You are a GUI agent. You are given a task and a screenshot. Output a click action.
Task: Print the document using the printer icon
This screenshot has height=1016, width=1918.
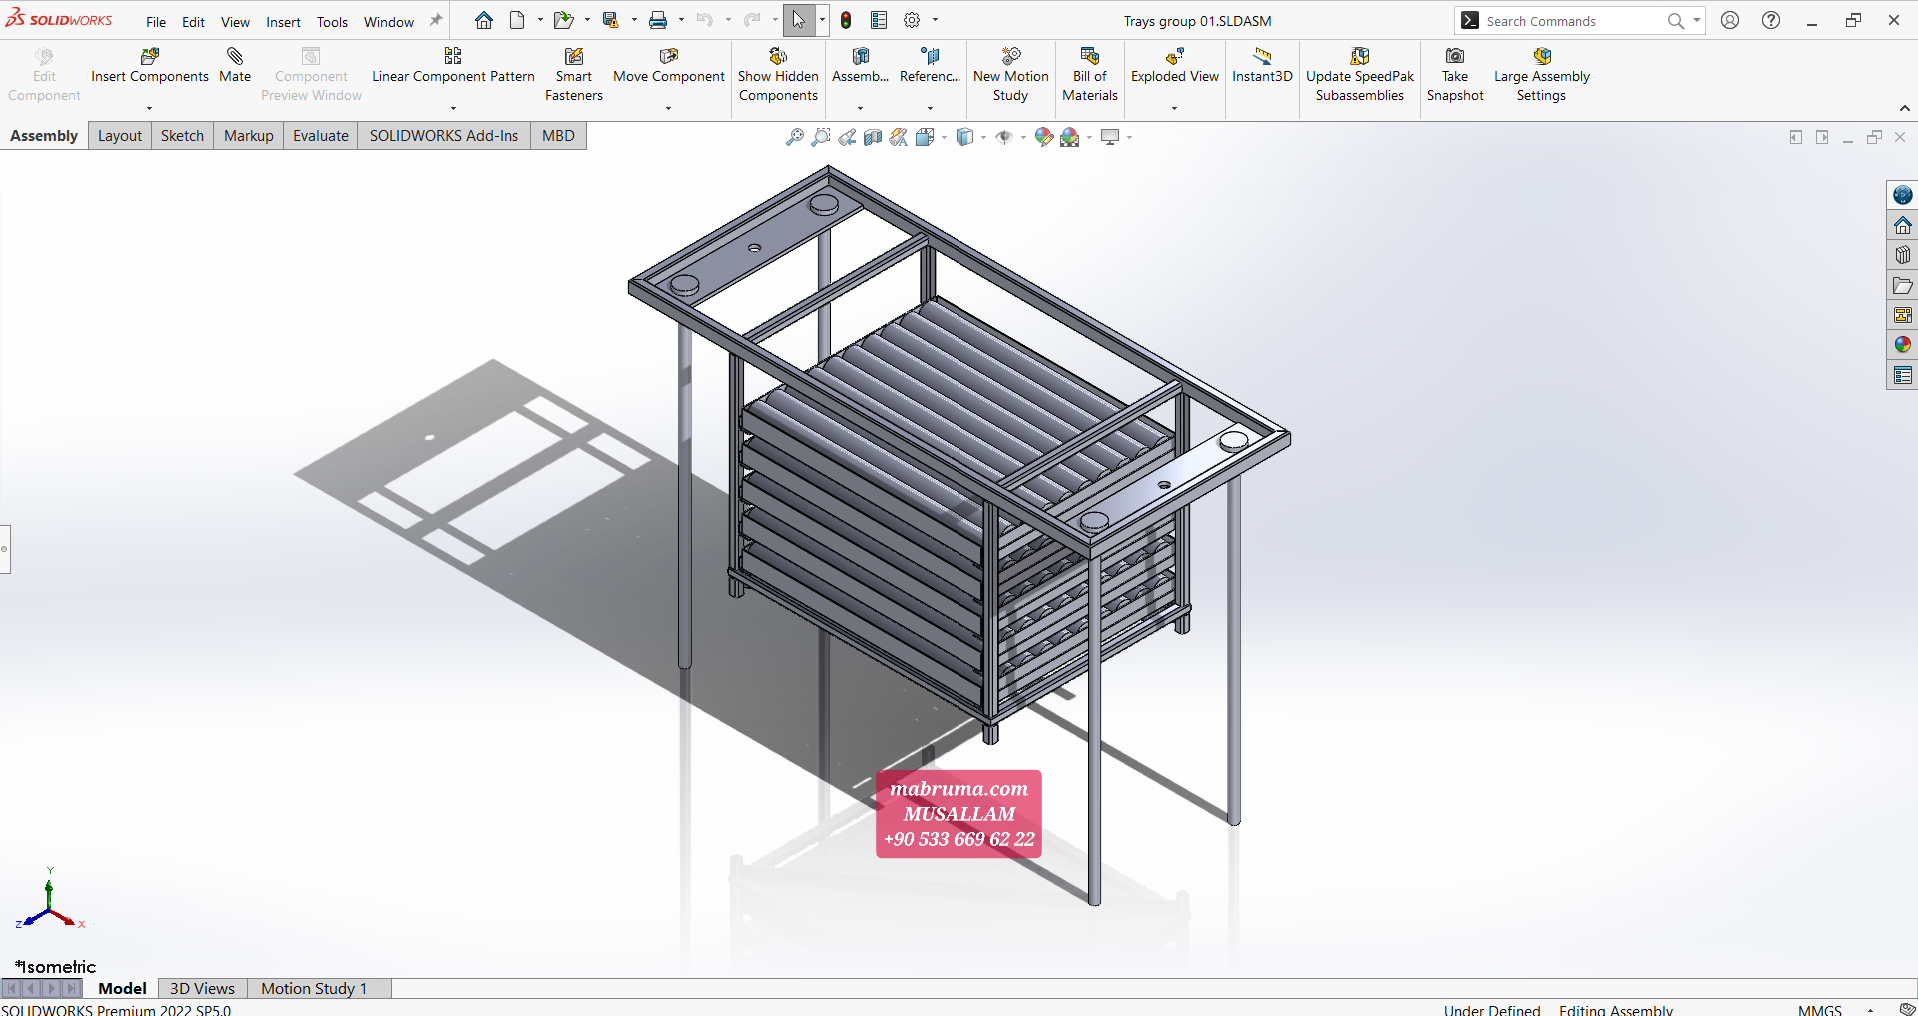[x=658, y=20]
